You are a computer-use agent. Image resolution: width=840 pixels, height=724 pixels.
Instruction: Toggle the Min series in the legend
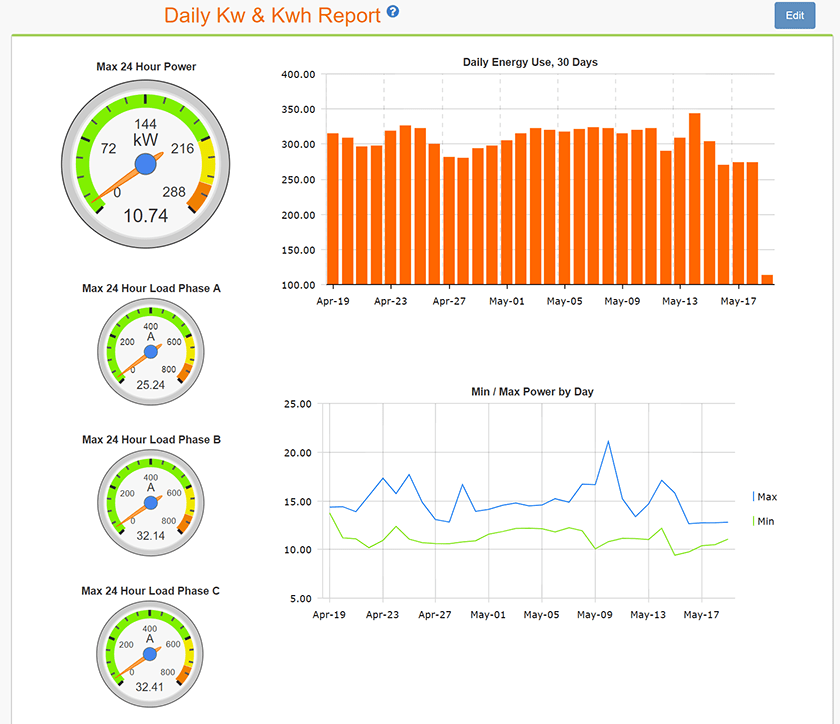[x=766, y=521]
